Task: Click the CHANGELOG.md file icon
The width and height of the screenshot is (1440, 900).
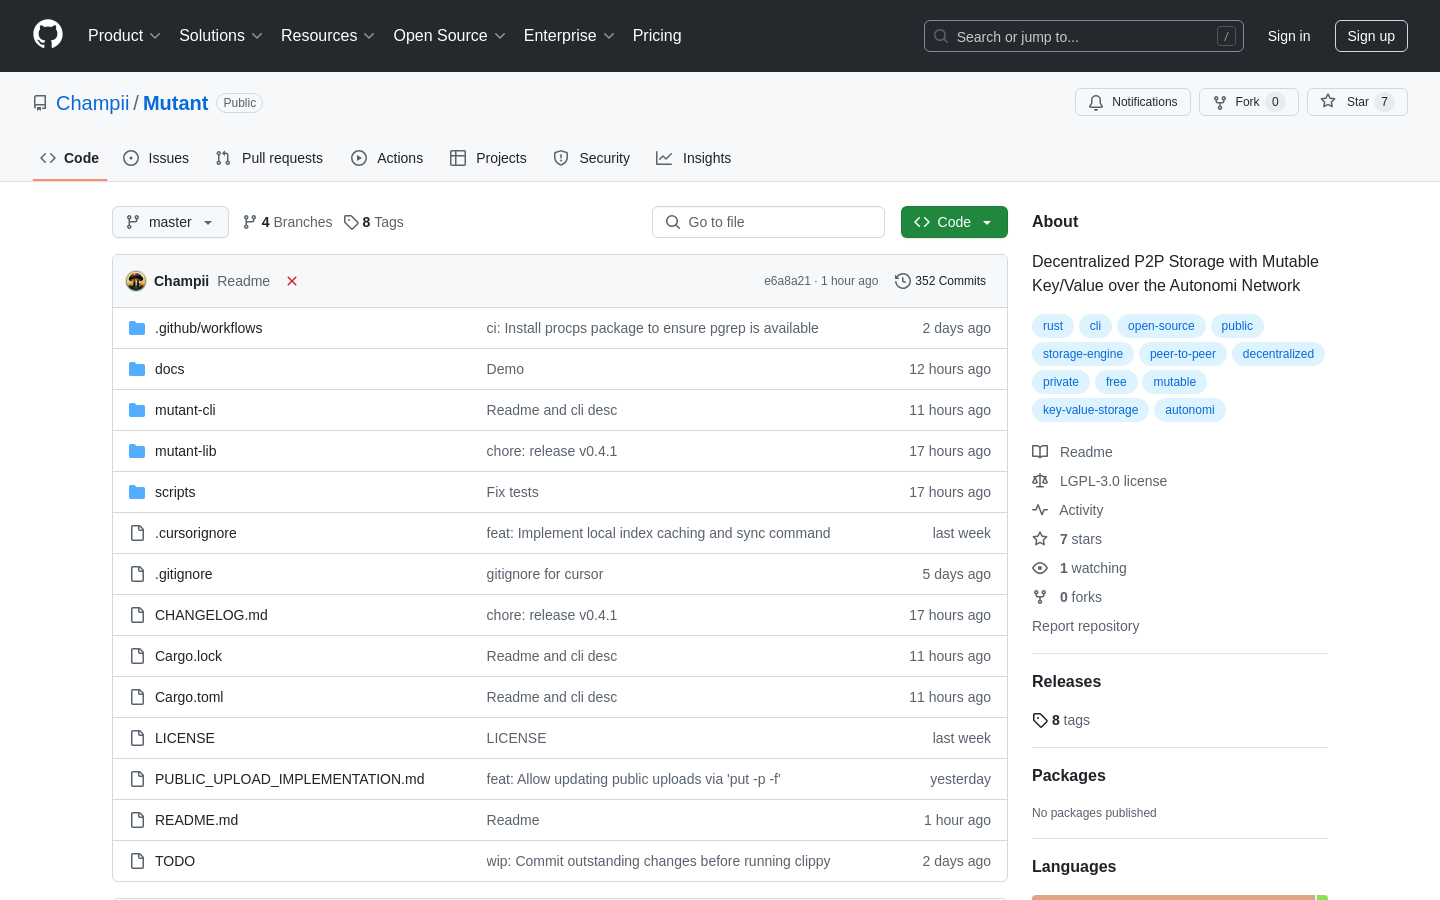Action: tap(137, 615)
